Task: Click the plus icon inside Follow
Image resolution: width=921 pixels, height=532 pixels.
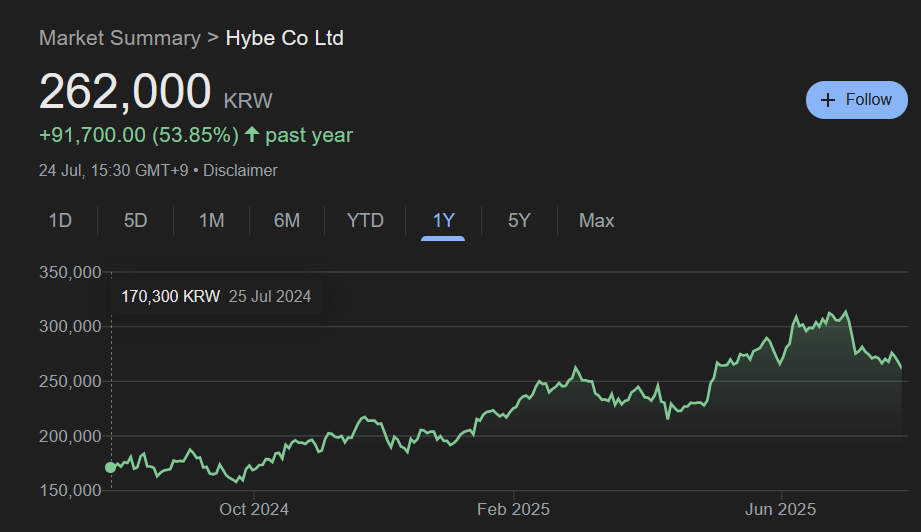Action: [828, 100]
